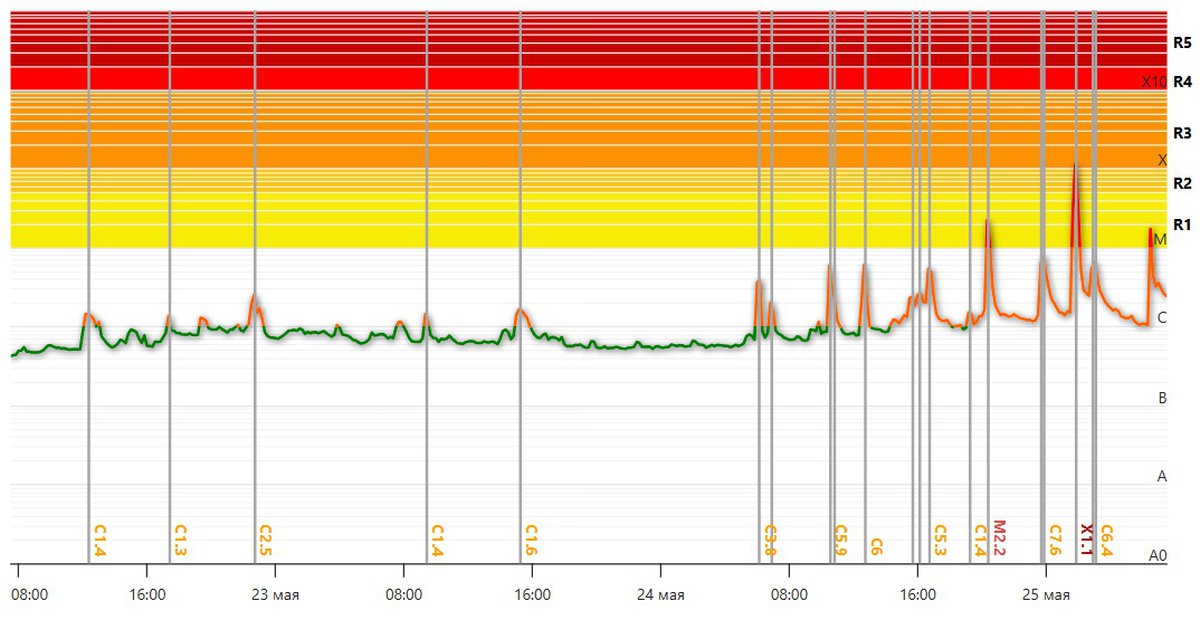Click the X10 flux class axis label

coord(1153,82)
